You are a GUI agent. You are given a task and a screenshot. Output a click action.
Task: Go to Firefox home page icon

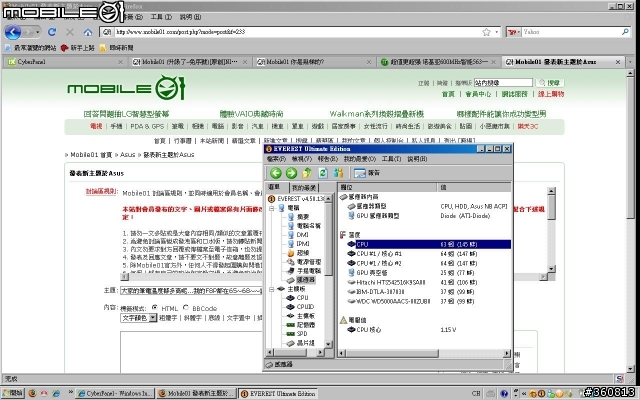coord(88,32)
